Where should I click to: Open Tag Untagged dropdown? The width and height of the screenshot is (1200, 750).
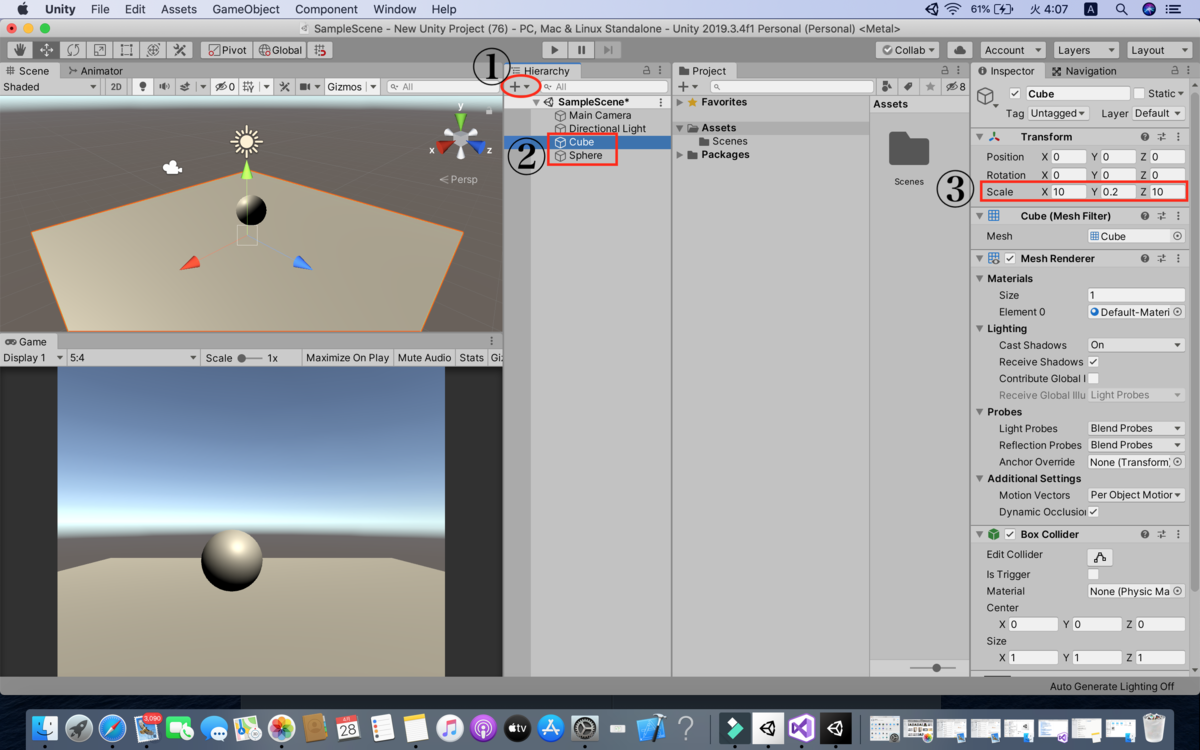click(x=1058, y=113)
